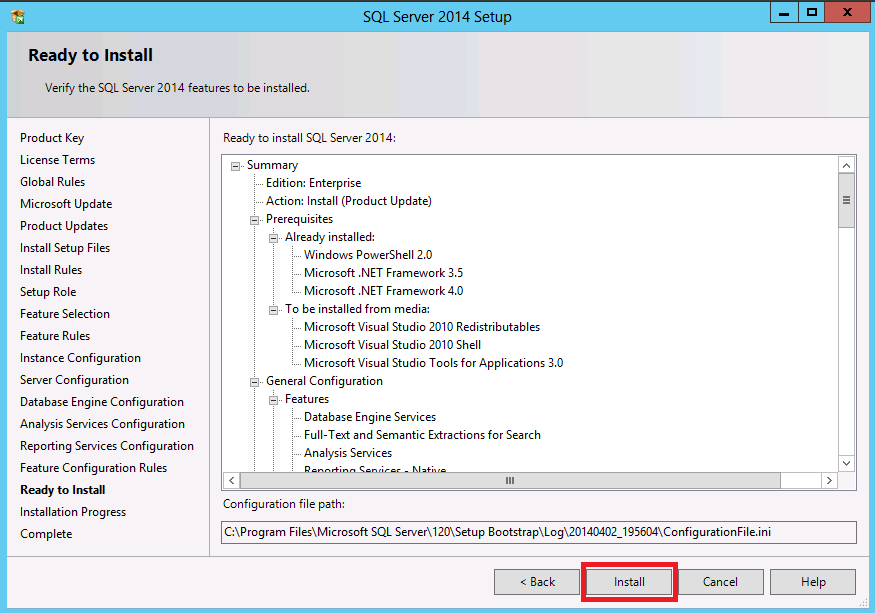The height and width of the screenshot is (613, 875).
Task: Select Reporting Services Configuration step
Action: click(x=107, y=446)
